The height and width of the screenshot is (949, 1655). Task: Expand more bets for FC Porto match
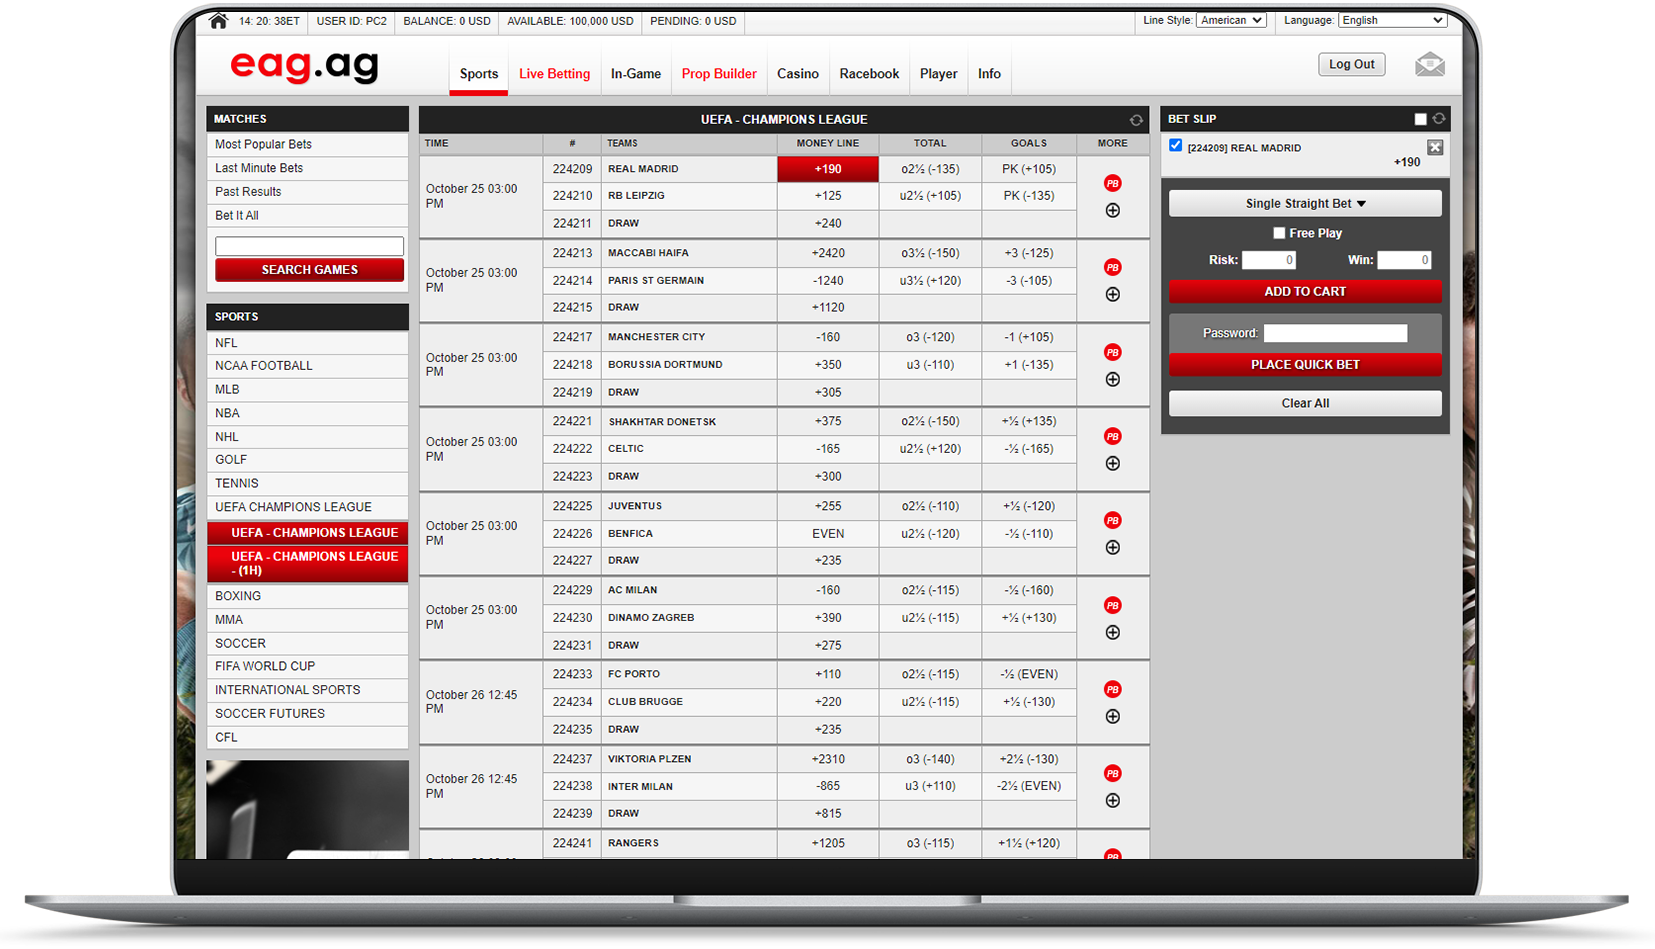[1112, 717]
